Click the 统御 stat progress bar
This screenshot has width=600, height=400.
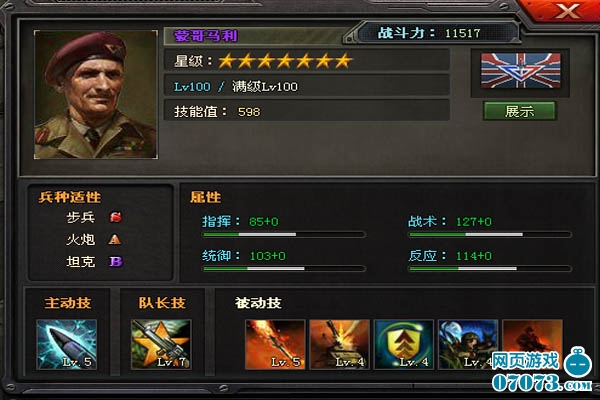[284, 269]
